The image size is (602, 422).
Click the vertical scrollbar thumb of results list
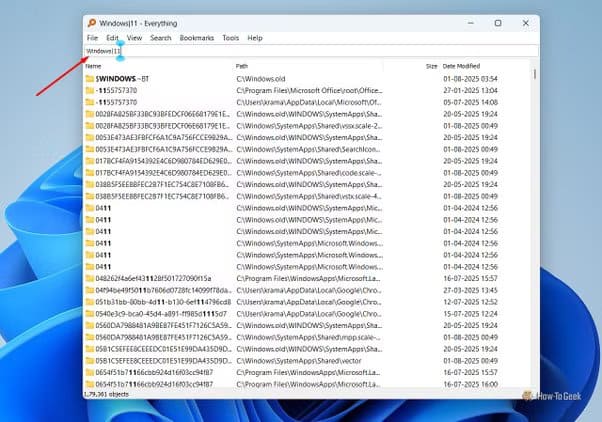[535, 74]
